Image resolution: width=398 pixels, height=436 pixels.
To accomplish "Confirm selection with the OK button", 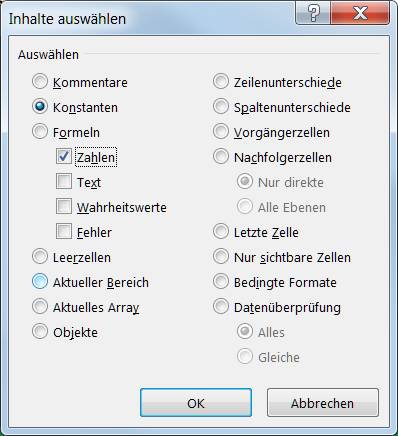I will pyautogui.click(x=196, y=403).
